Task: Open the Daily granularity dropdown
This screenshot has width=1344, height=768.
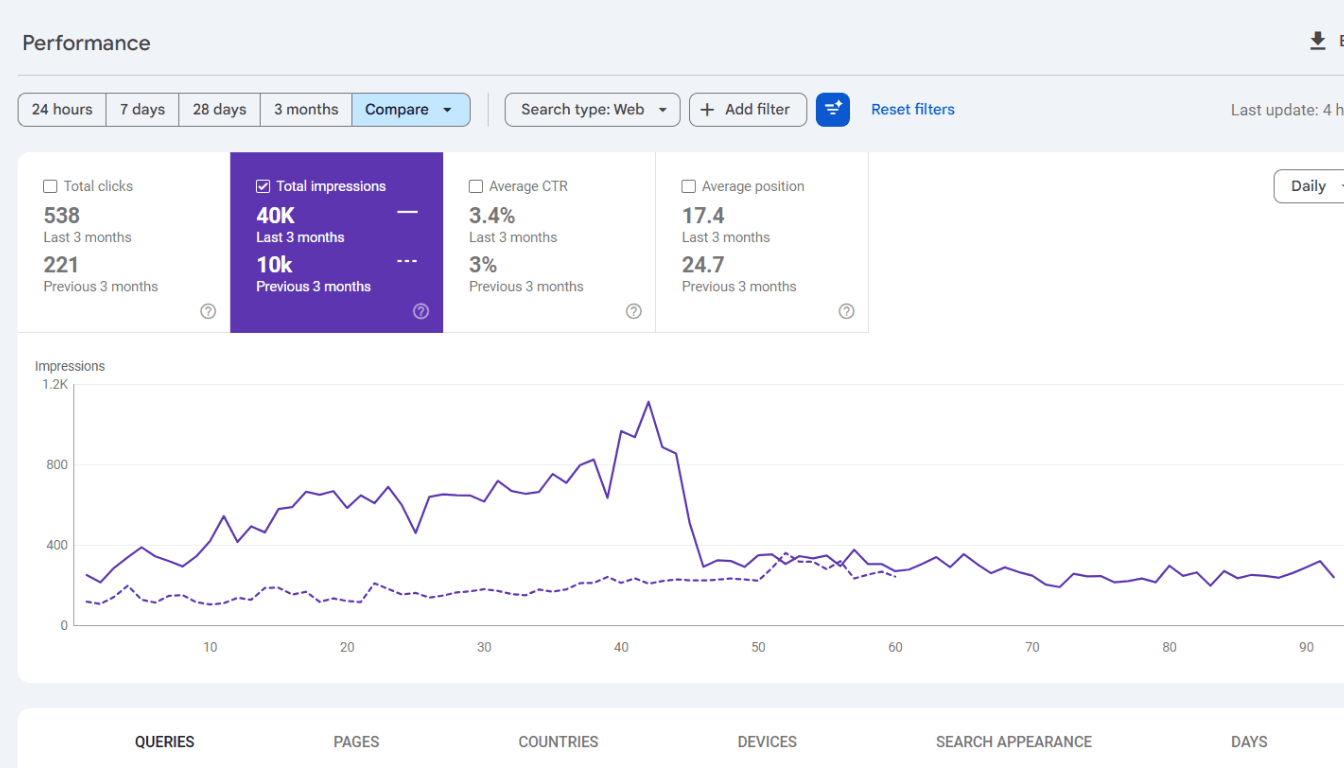Action: [1310, 186]
